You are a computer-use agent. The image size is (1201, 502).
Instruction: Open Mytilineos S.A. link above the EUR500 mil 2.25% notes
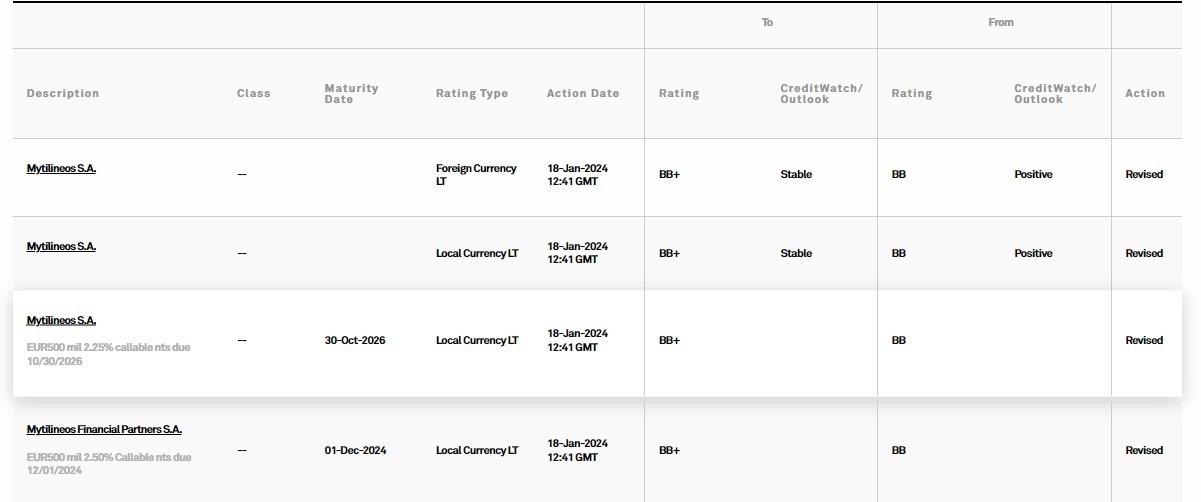(x=61, y=320)
